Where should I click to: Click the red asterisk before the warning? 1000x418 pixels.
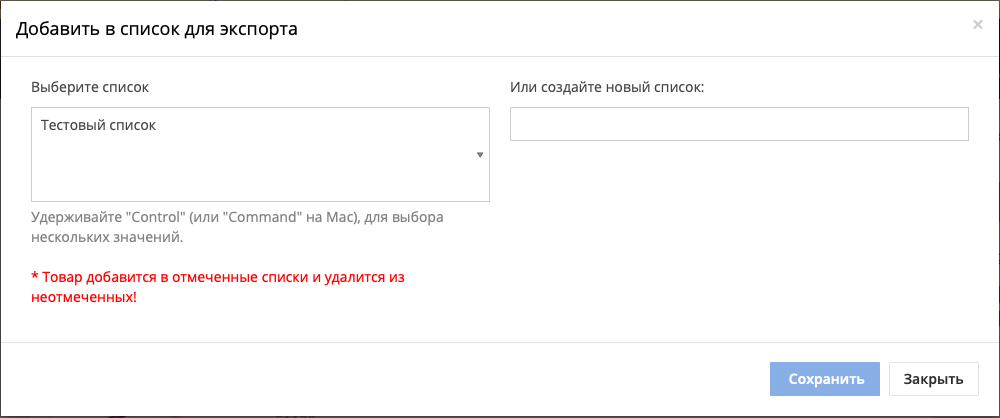(35, 276)
